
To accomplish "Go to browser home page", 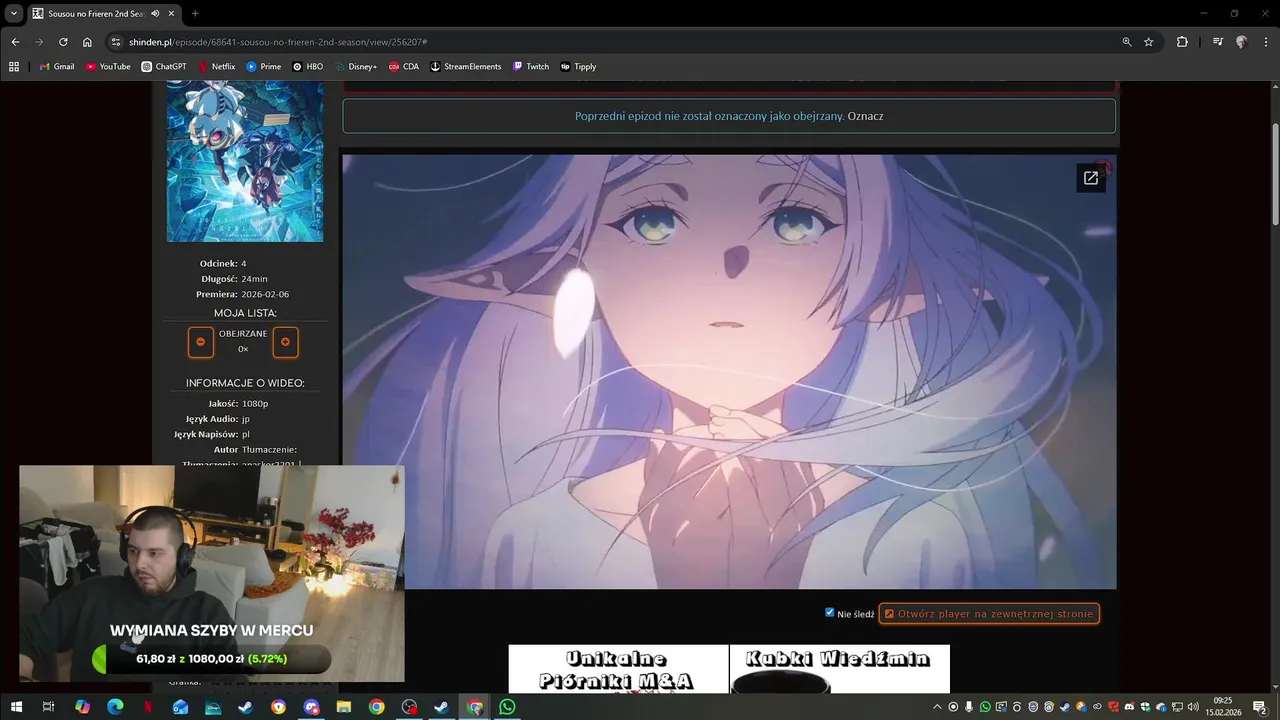I will click(x=87, y=42).
